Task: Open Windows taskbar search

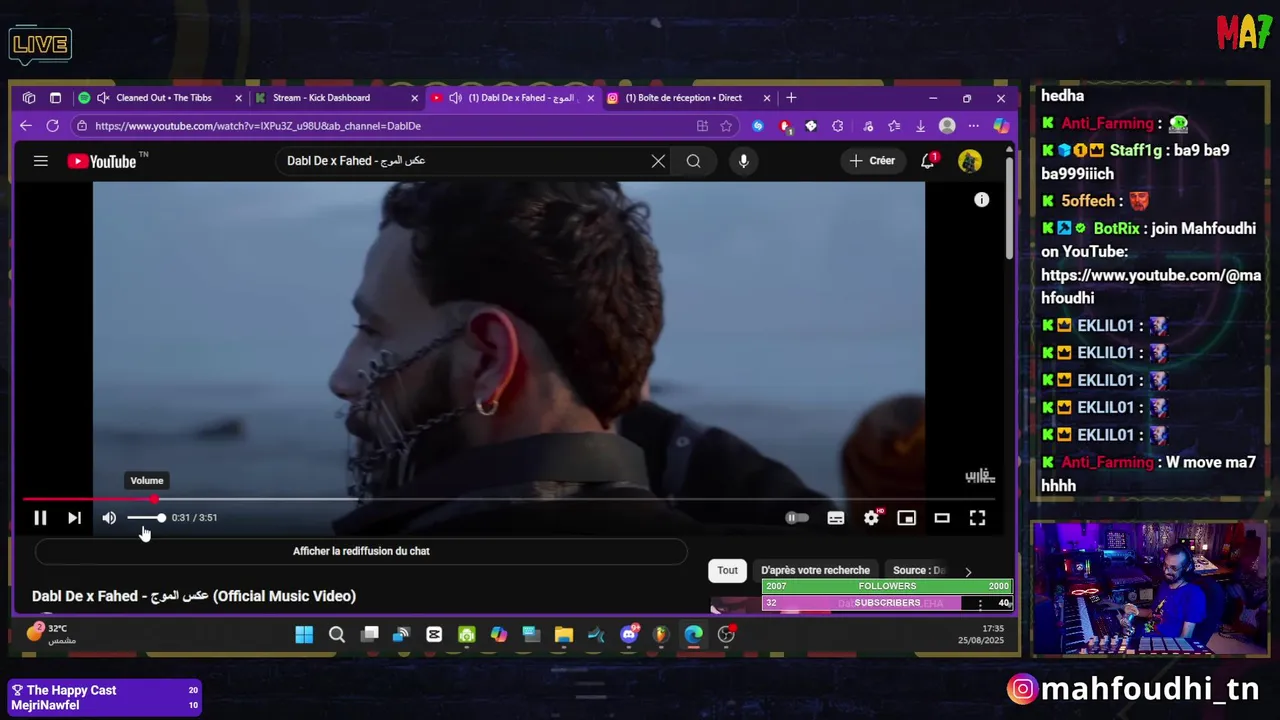Action: [x=337, y=634]
